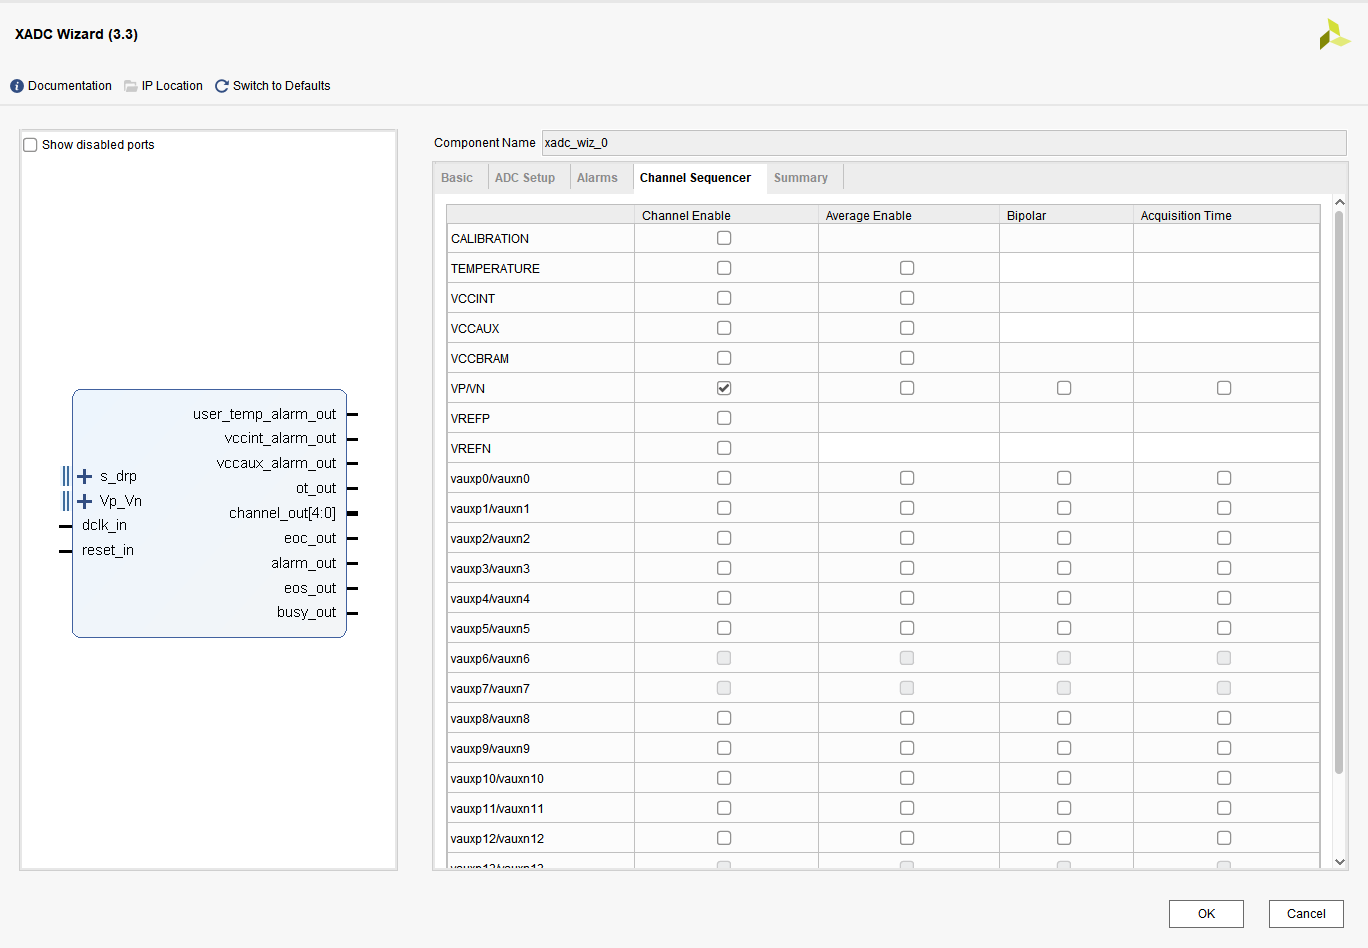Select the eoc_out port label
The height and width of the screenshot is (948, 1368).
coord(310,538)
